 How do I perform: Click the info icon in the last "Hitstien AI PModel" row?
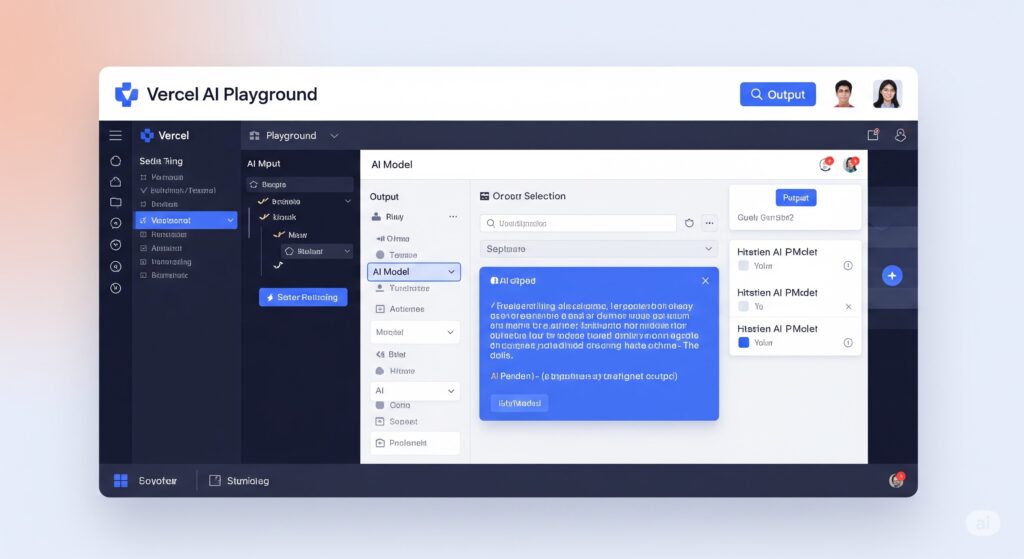tap(848, 343)
